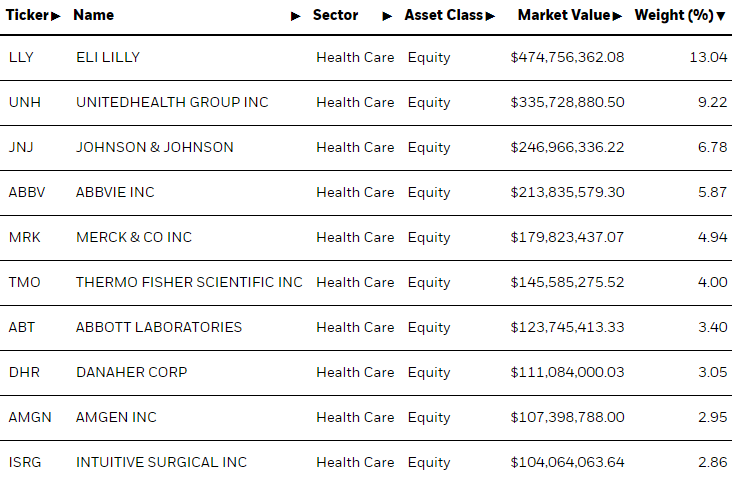Viewport: 732px width, 480px height.
Task: Select the Sector column header
Action: [x=335, y=15]
